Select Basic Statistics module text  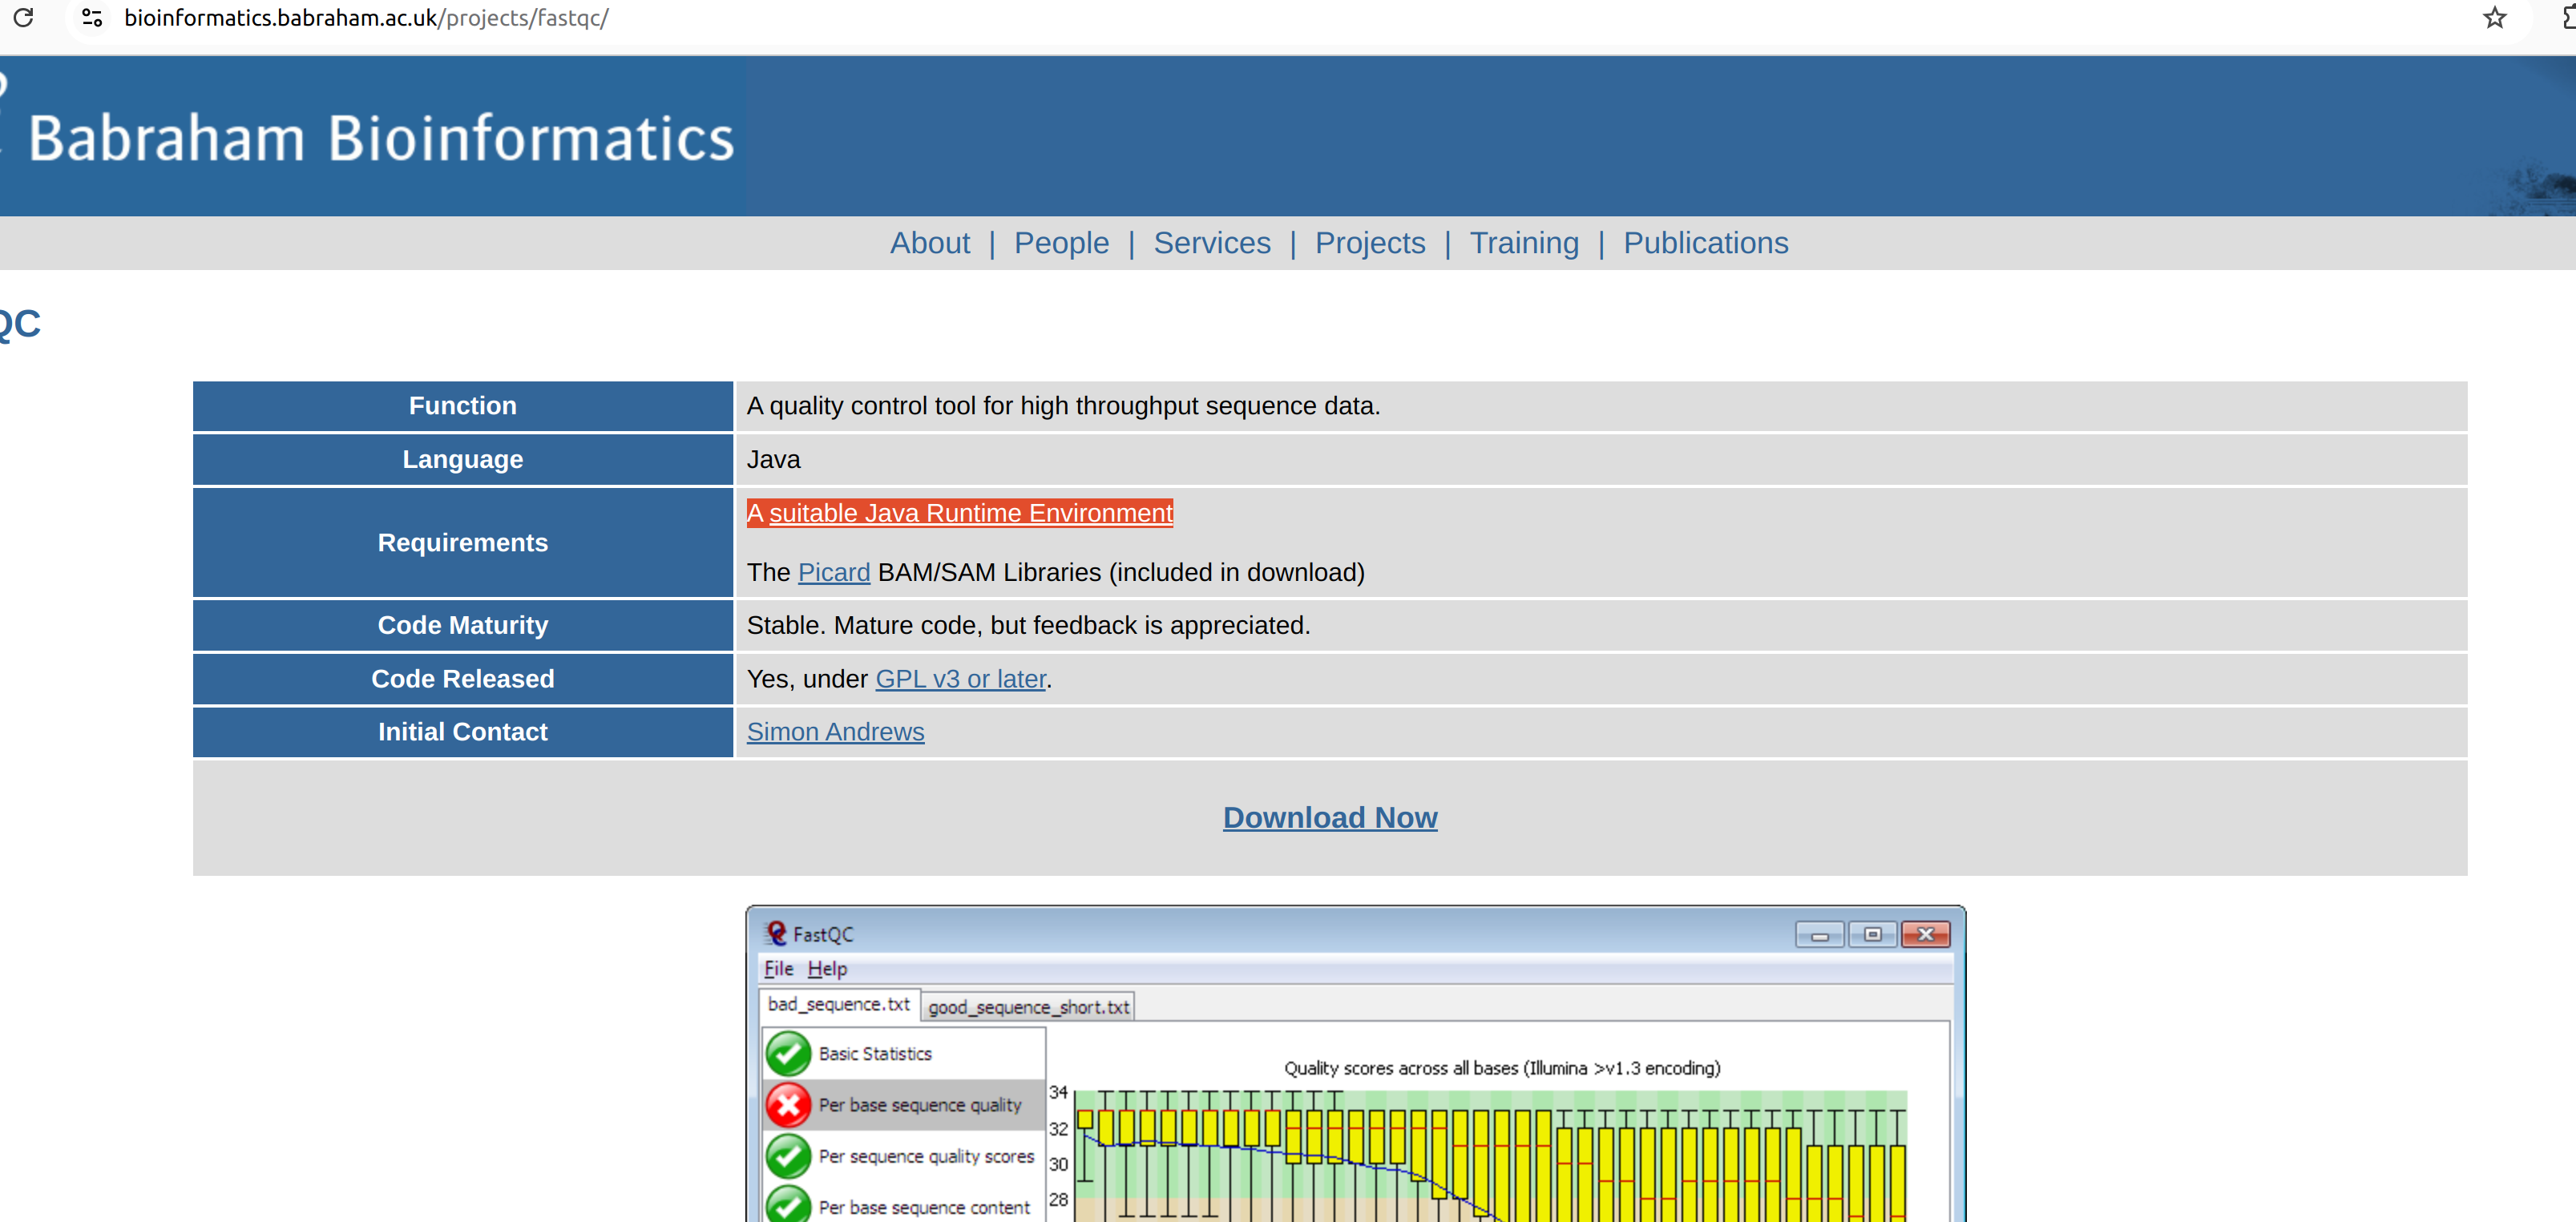[x=875, y=1054]
